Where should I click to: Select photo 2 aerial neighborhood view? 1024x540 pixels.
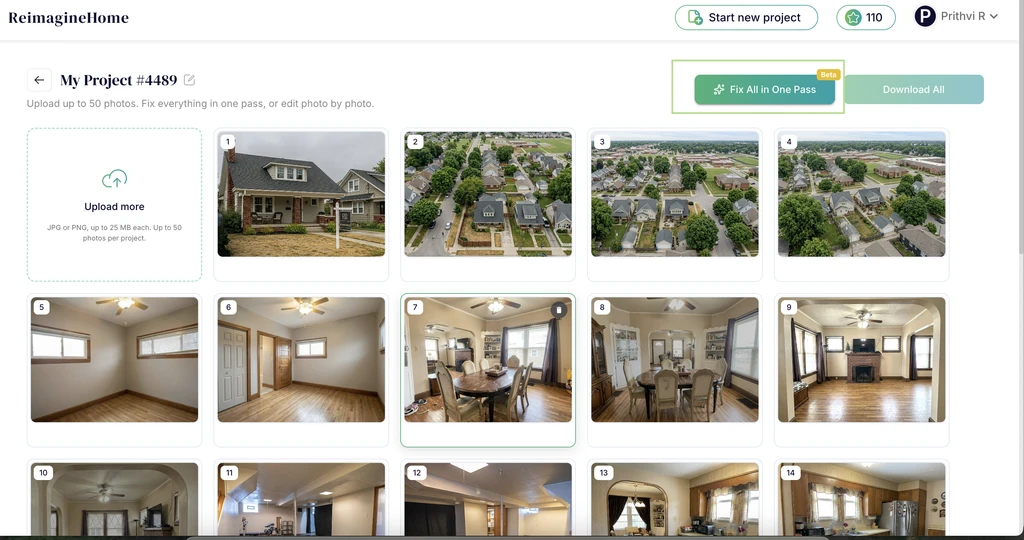[488, 194]
